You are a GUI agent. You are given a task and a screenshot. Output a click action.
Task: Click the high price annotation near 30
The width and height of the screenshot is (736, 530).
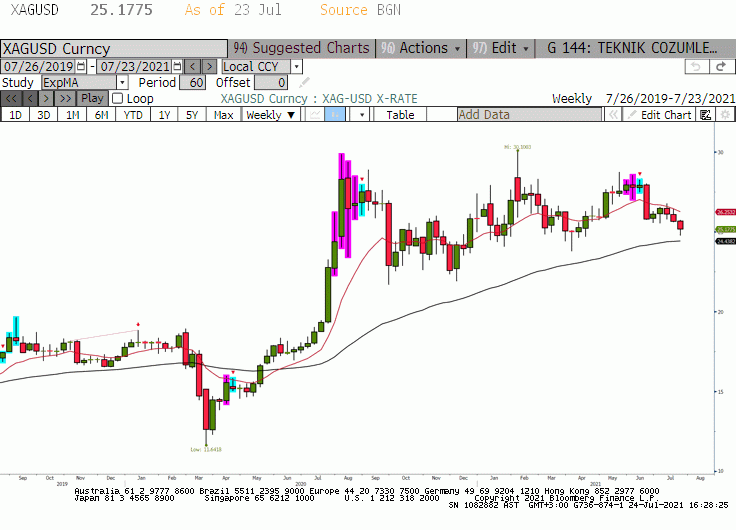(518, 147)
